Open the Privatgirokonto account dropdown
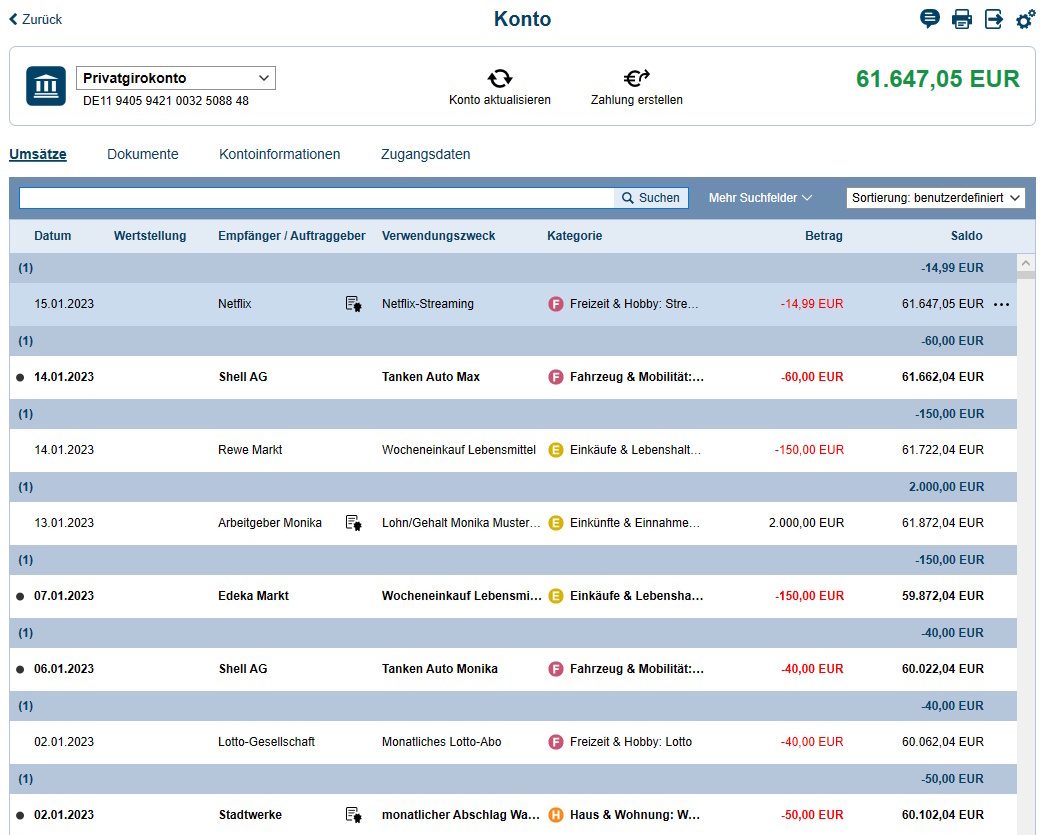The width and height of the screenshot is (1043, 835). click(176, 78)
